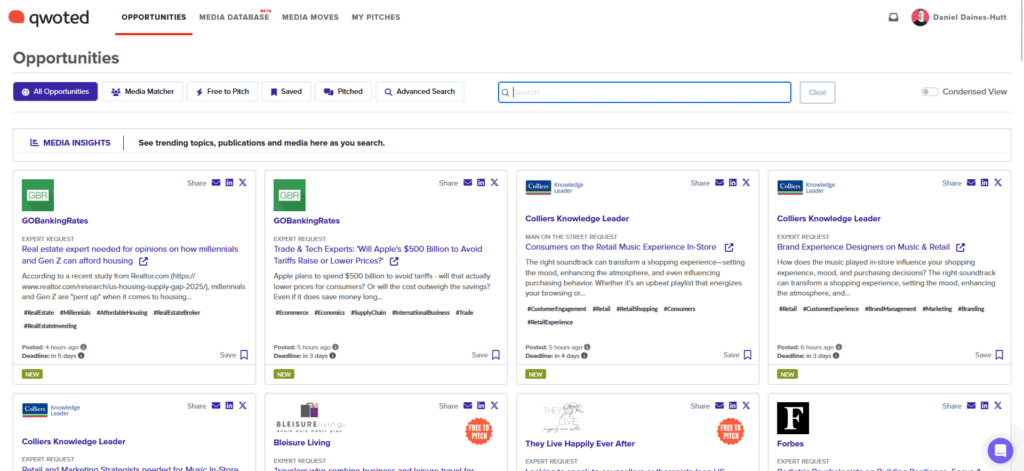The height and width of the screenshot is (471, 1024).
Task: Click the #AffordableHousing hashtag
Action: tap(121, 312)
